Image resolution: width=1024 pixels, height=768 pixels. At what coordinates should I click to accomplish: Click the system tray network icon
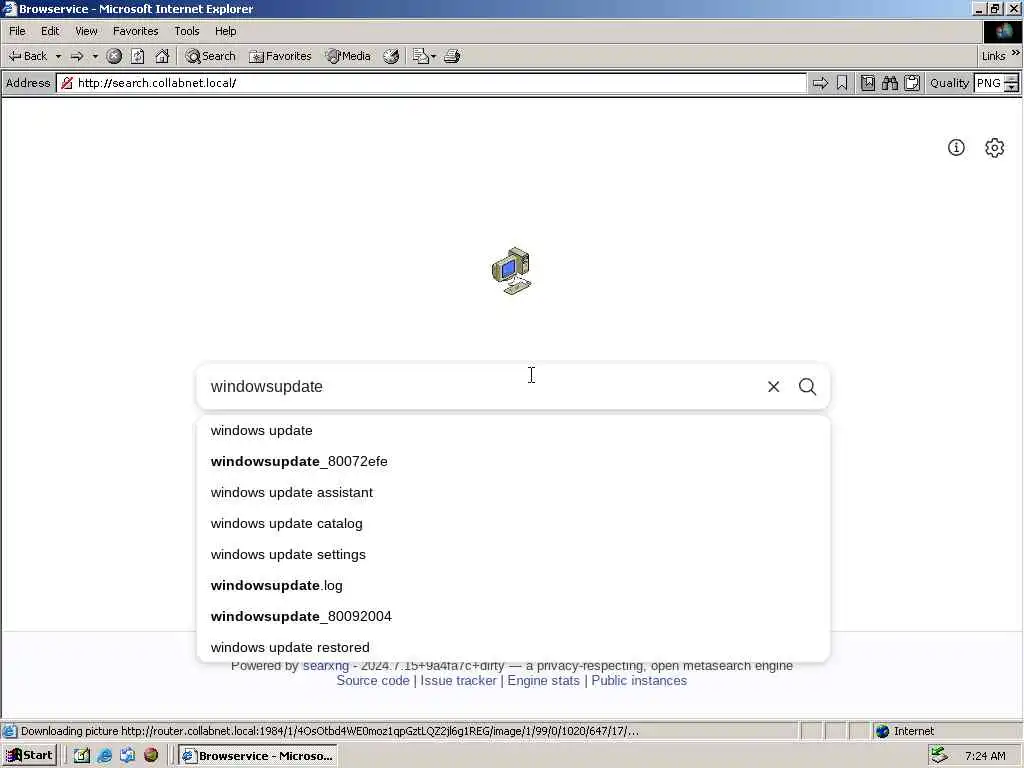pyautogui.click(x=939, y=755)
